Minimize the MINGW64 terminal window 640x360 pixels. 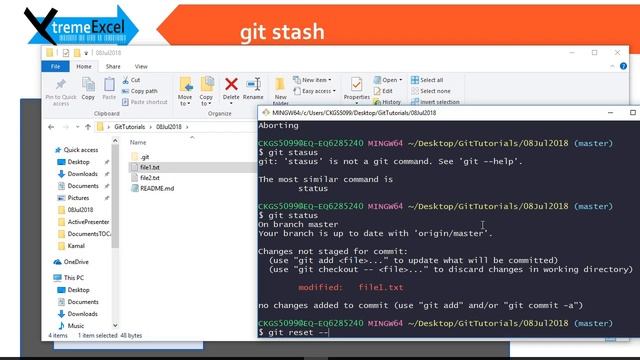(611, 113)
